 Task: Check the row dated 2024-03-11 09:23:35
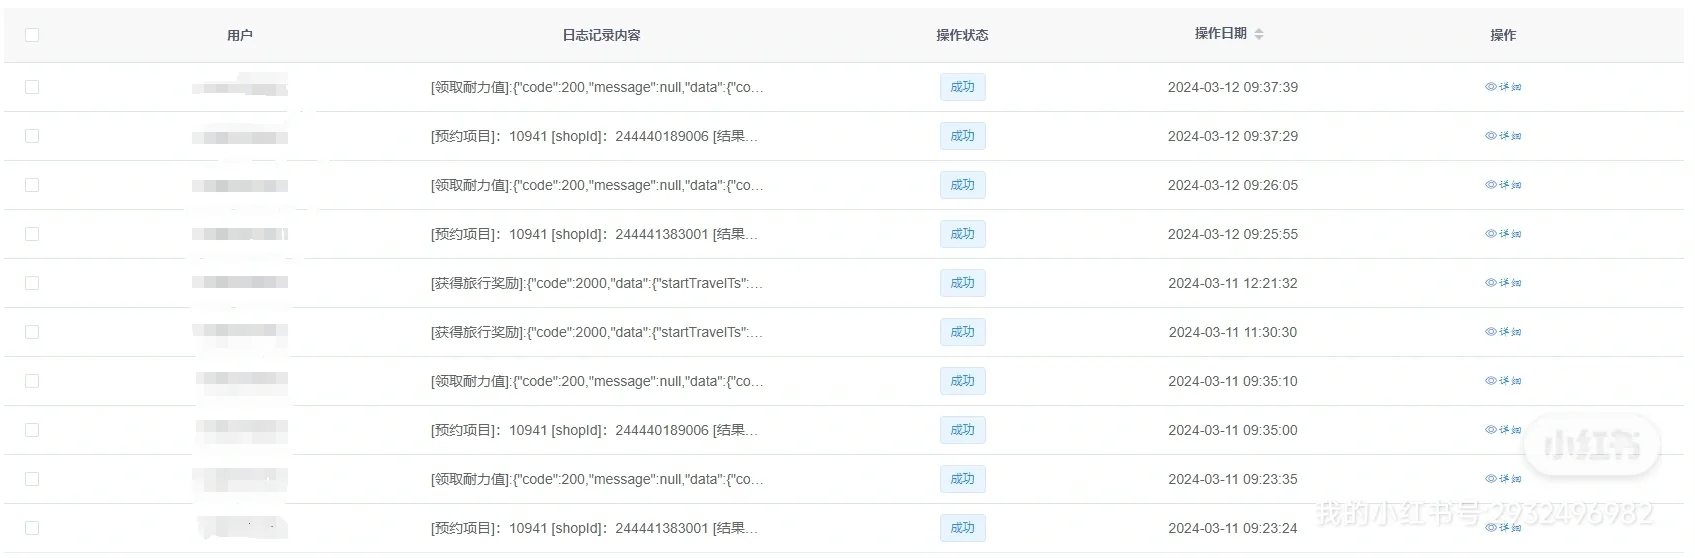coord(32,479)
